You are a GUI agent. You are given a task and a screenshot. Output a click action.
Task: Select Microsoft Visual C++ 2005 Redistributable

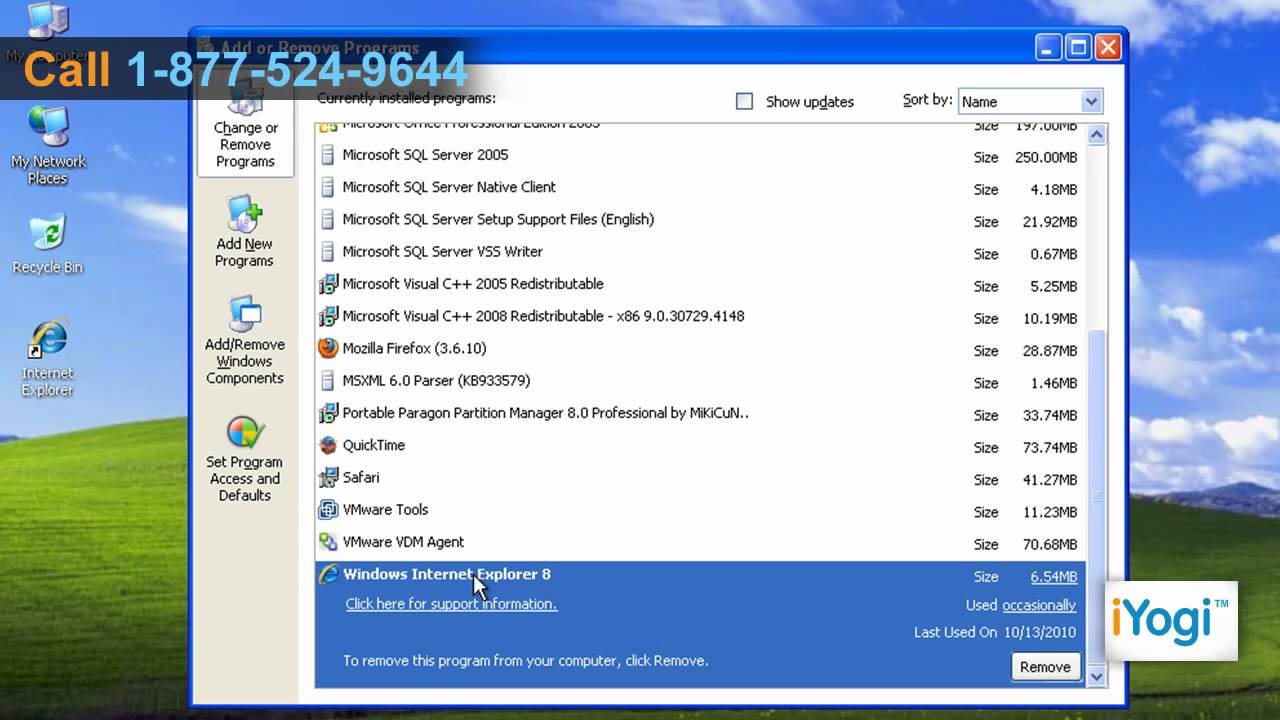[698, 285]
